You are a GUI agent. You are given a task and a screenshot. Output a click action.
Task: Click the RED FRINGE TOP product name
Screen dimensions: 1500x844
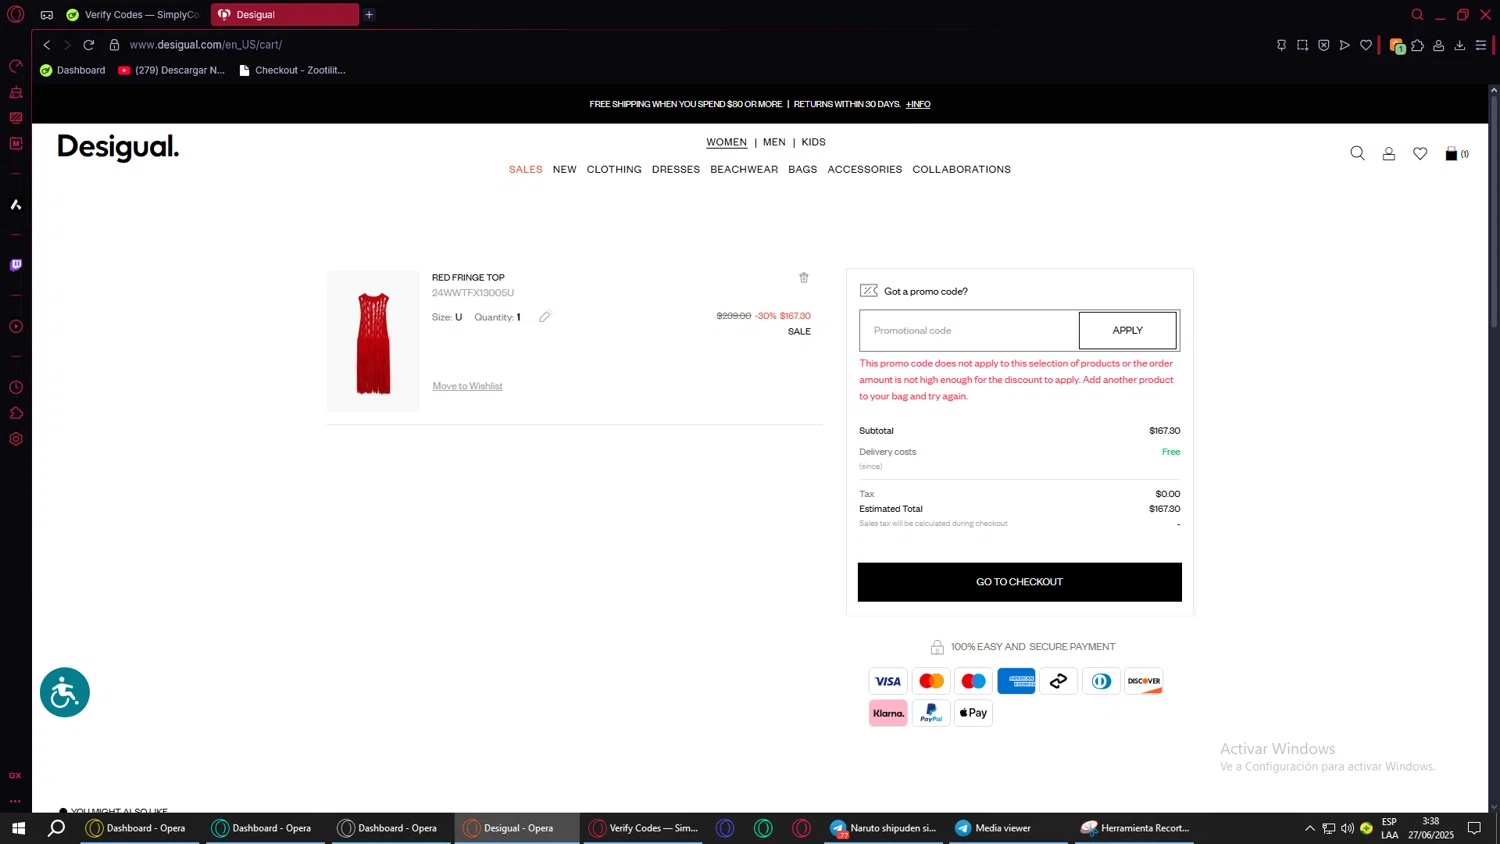coord(468,277)
